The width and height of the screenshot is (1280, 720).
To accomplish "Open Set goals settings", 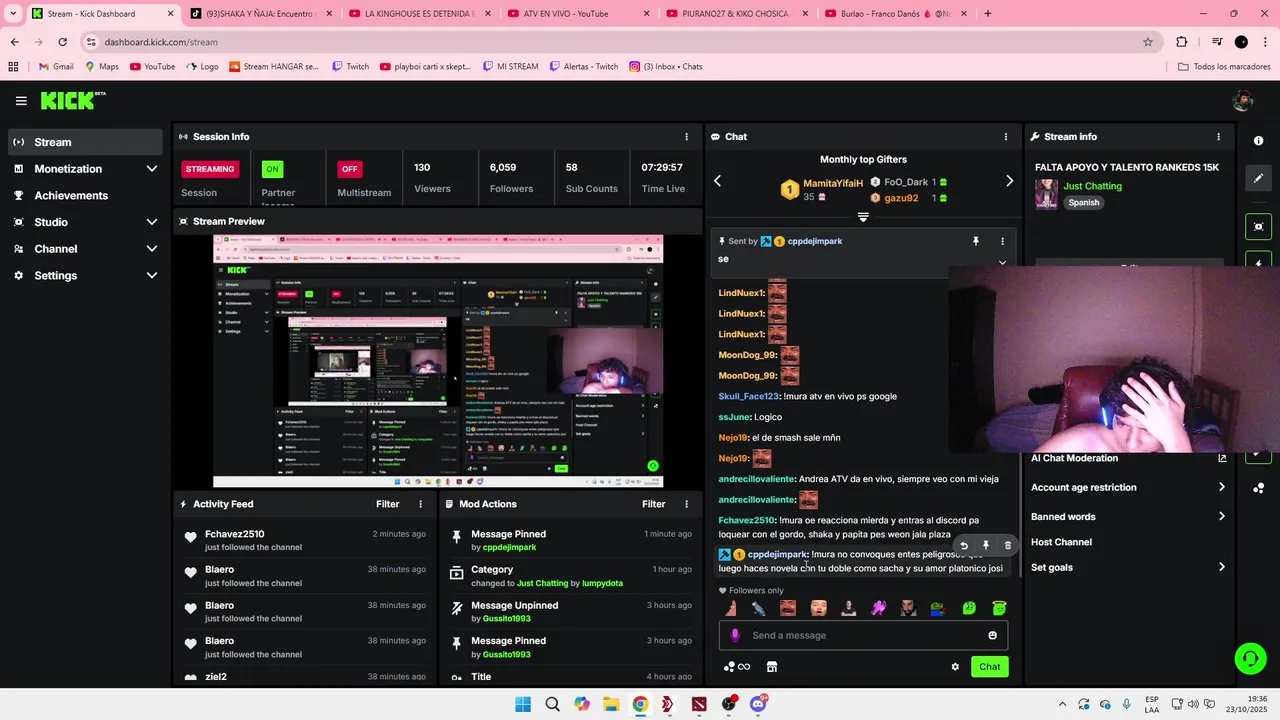I will pyautogui.click(x=1128, y=567).
